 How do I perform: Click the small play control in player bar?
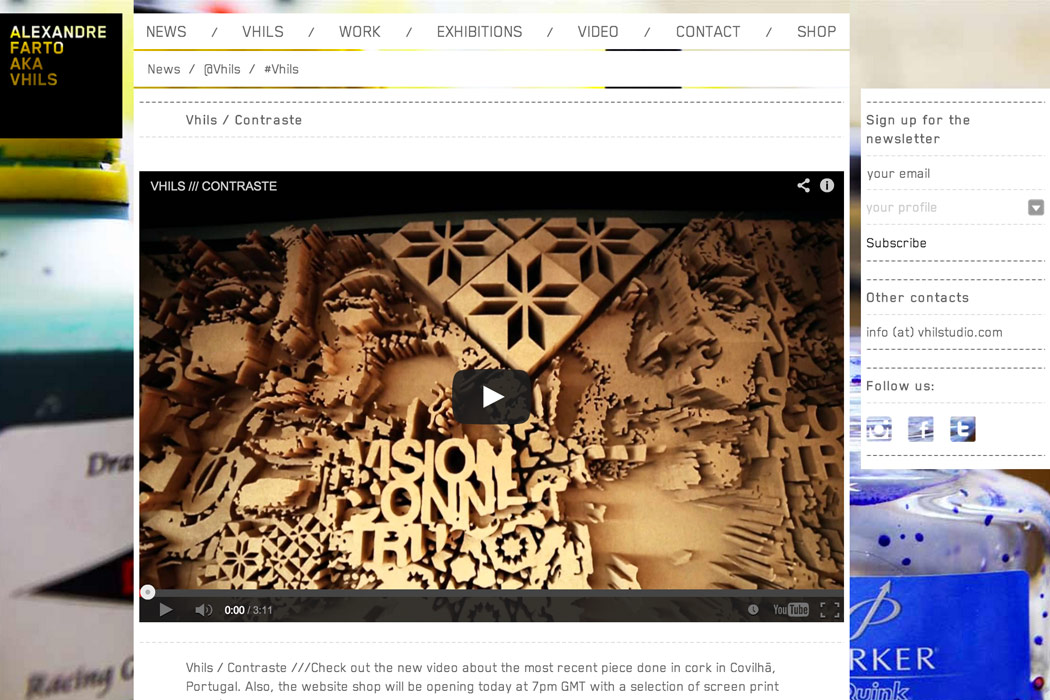coord(166,610)
